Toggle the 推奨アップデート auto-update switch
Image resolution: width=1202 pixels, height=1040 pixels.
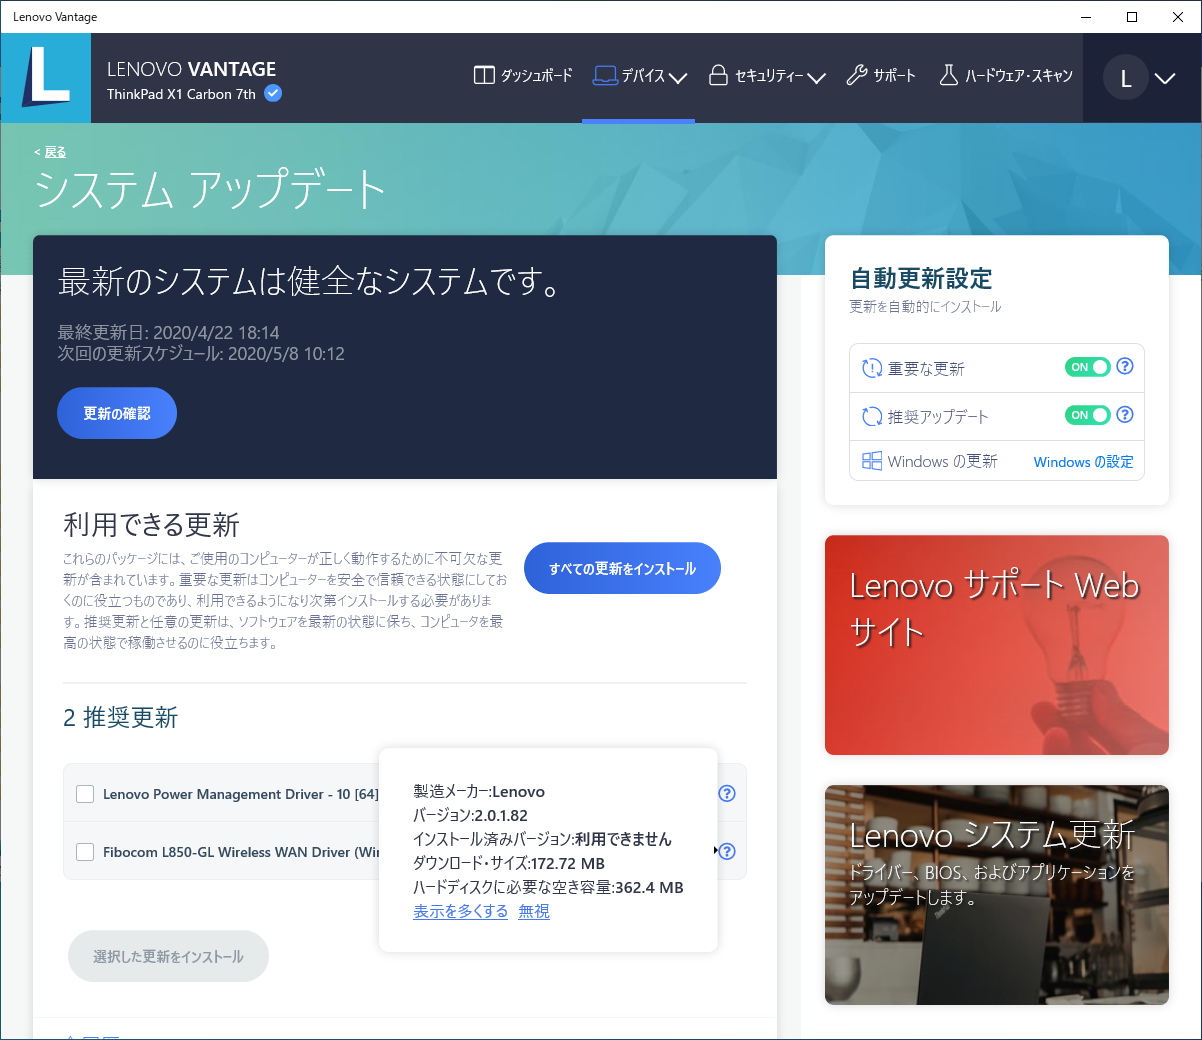[1088, 415]
